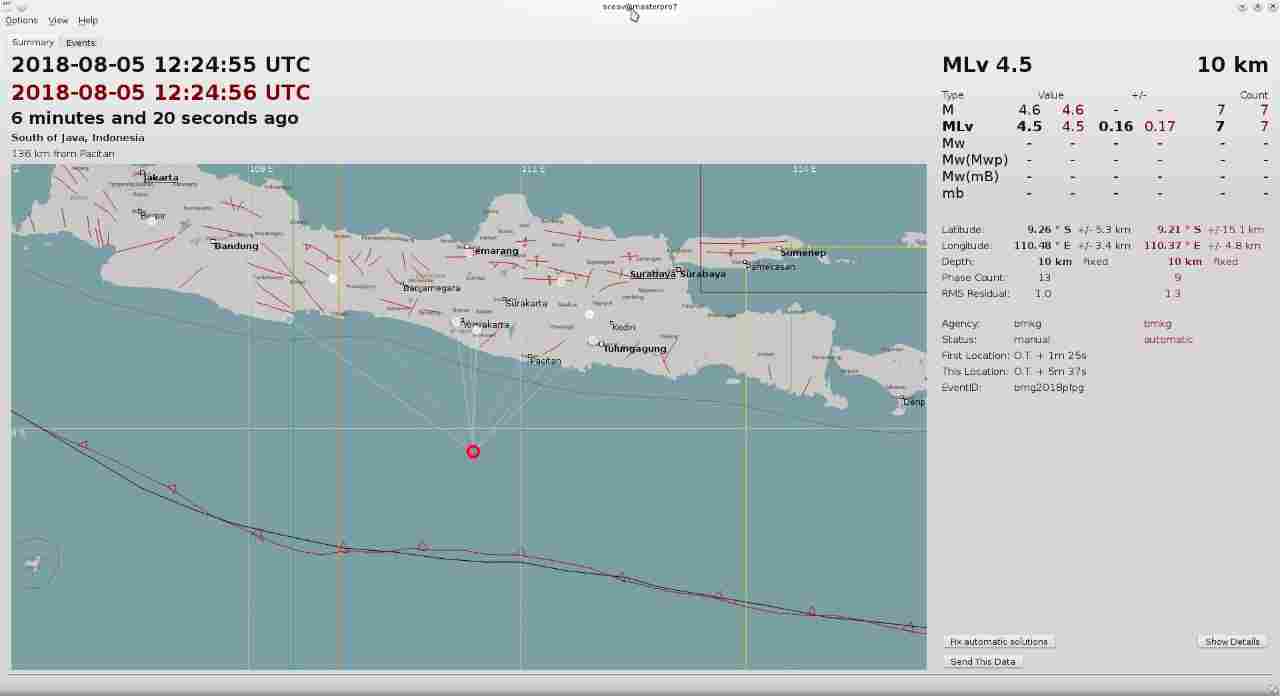Open the View menu
This screenshot has height=696, width=1280.
coord(58,20)
